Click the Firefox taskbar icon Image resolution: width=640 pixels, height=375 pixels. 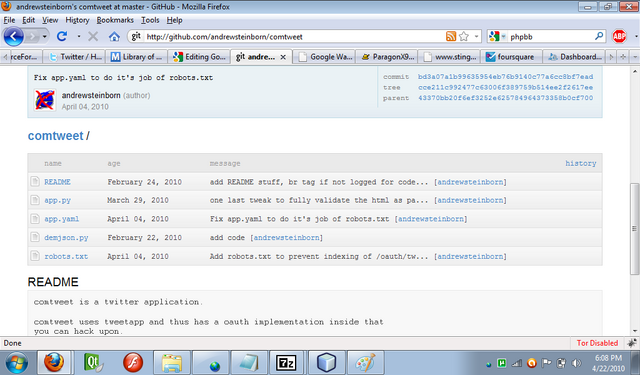(x=54, y=362)
